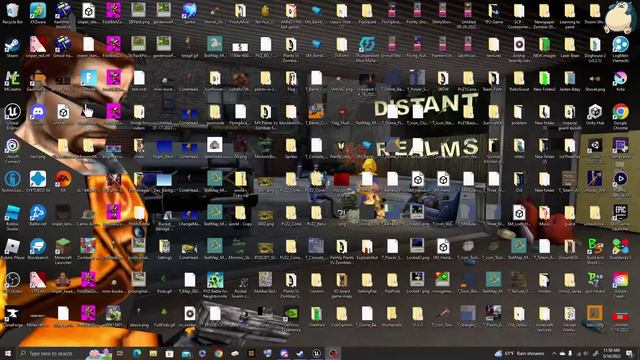Open the Recycle Bin desktop icon

(x=12, y=13)
